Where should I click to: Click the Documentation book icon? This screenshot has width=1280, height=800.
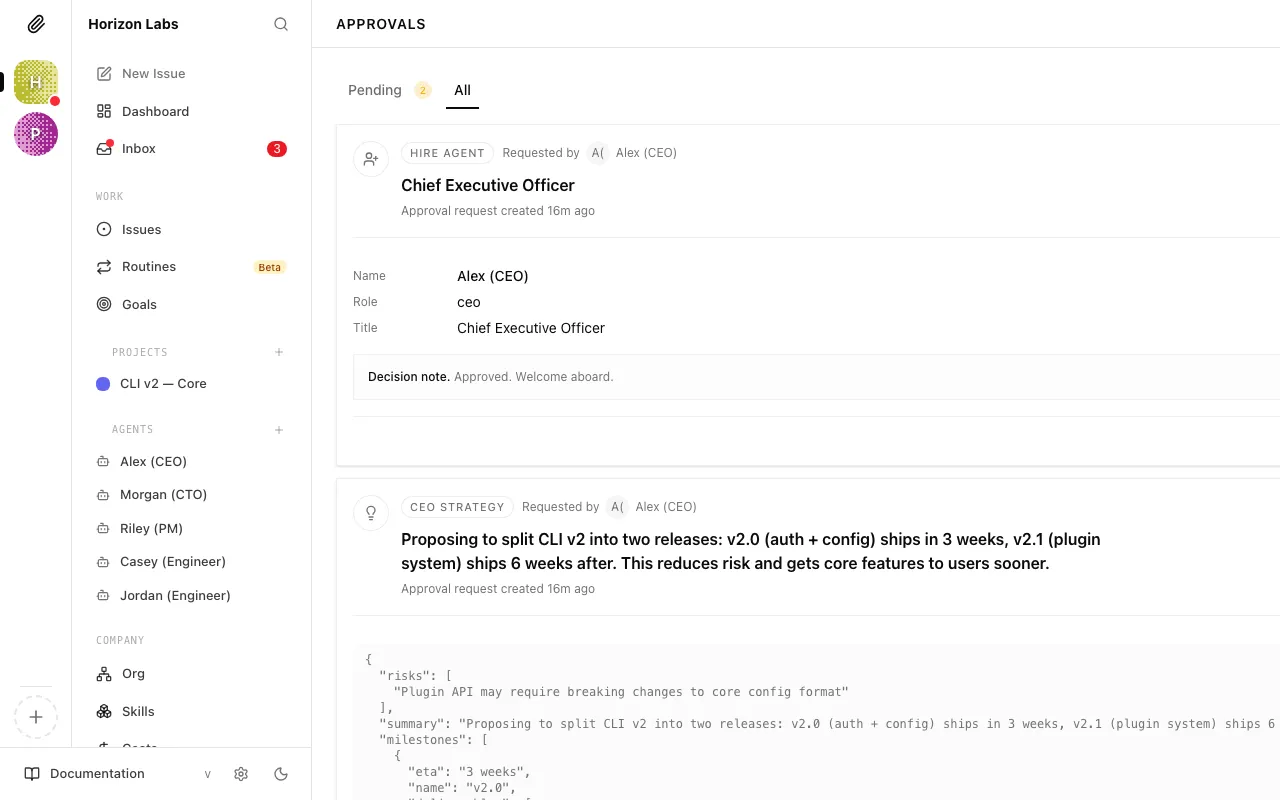32,774
